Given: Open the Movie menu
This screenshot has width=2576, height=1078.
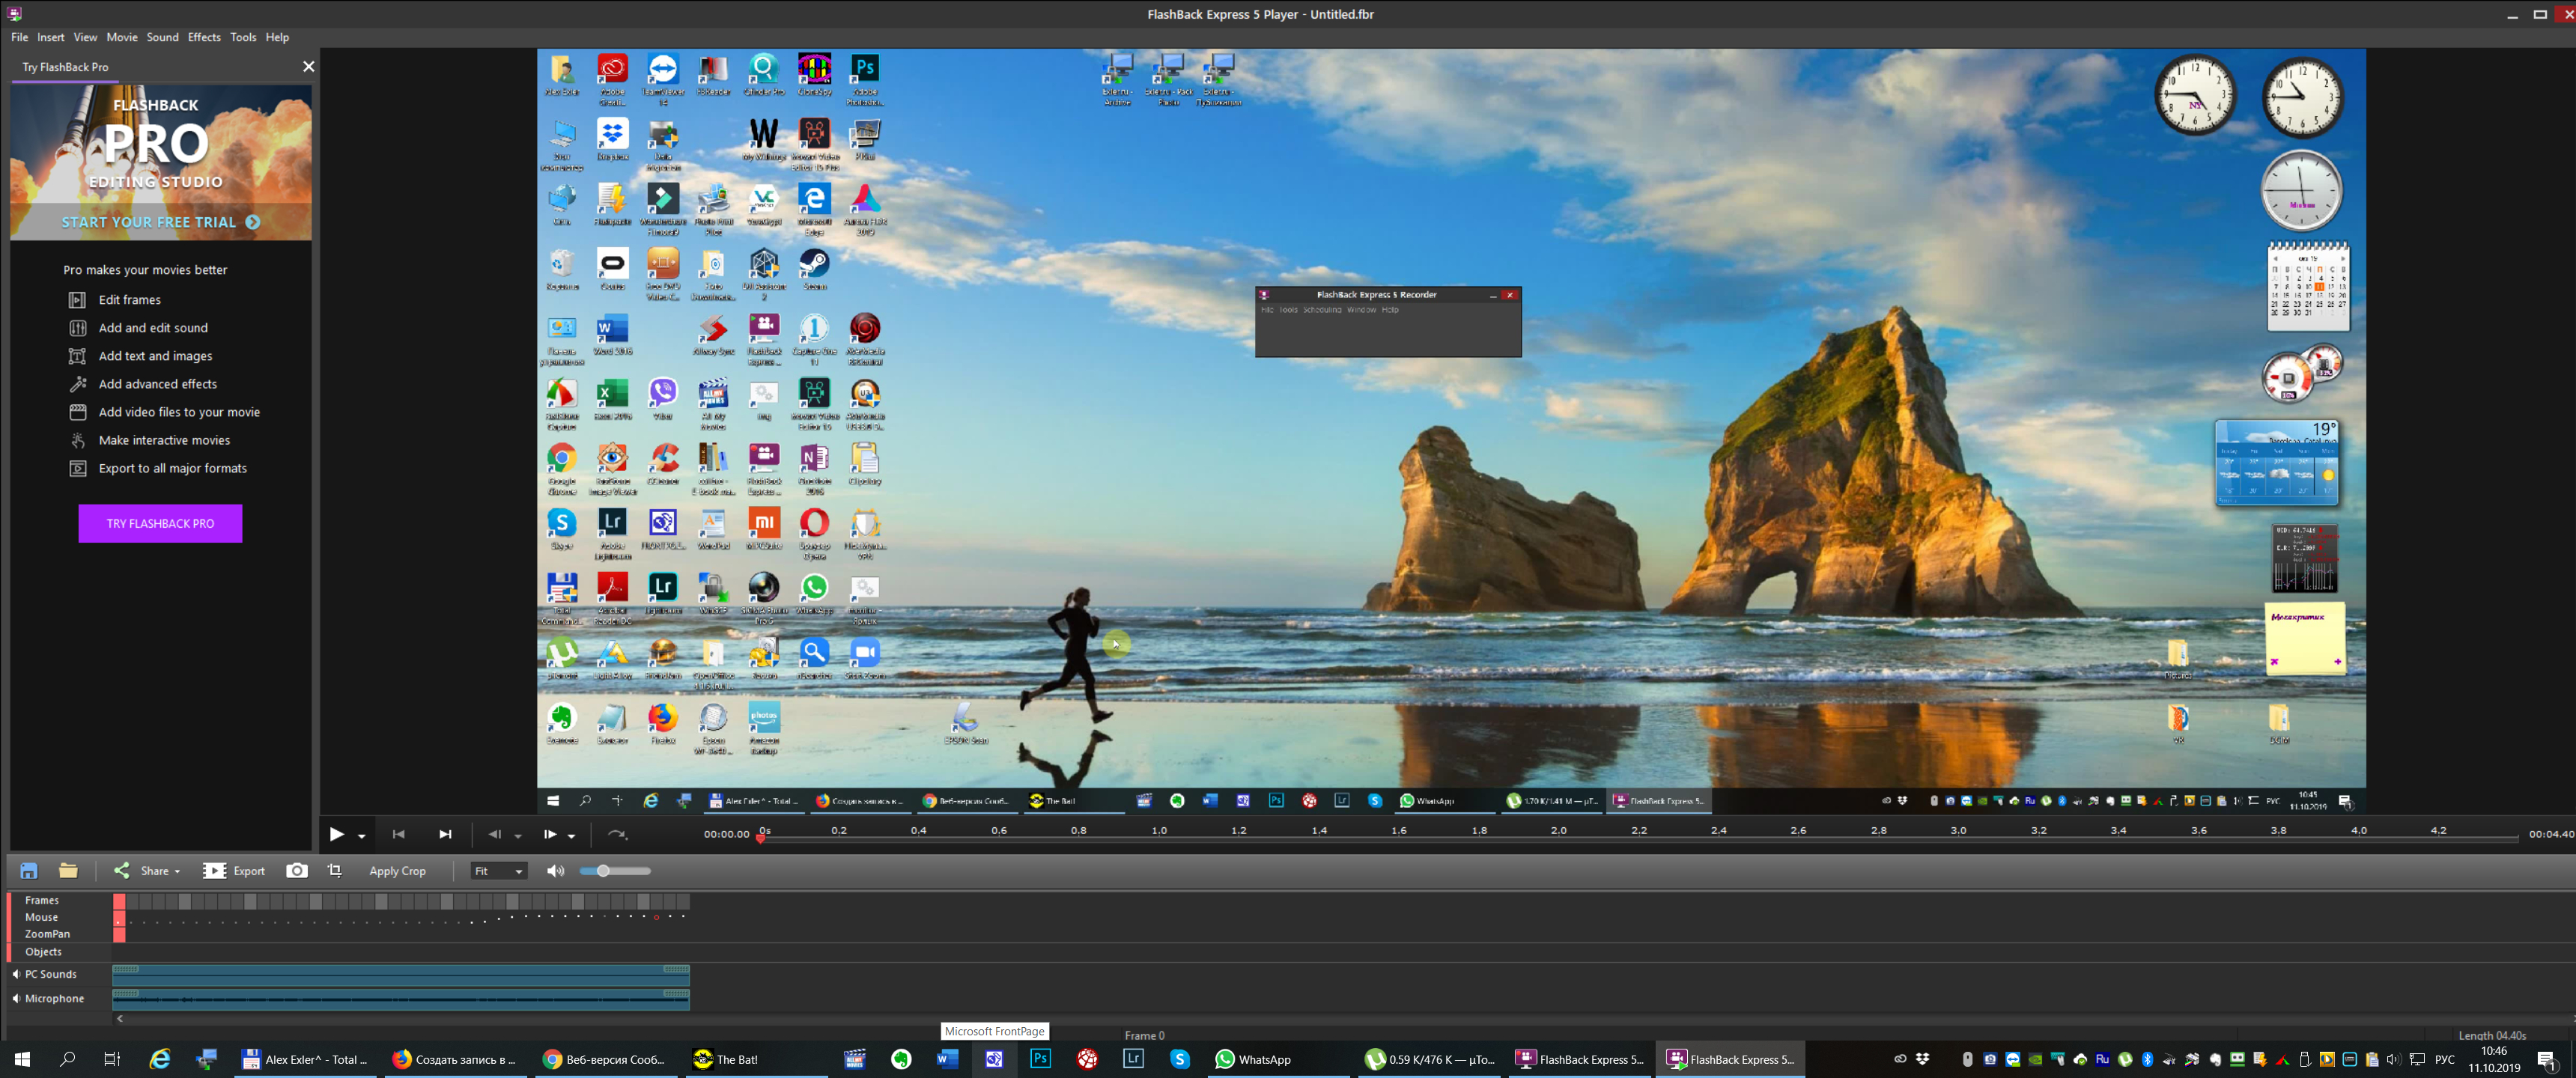Looking at the screenshot, I should (x=122, y=37).
